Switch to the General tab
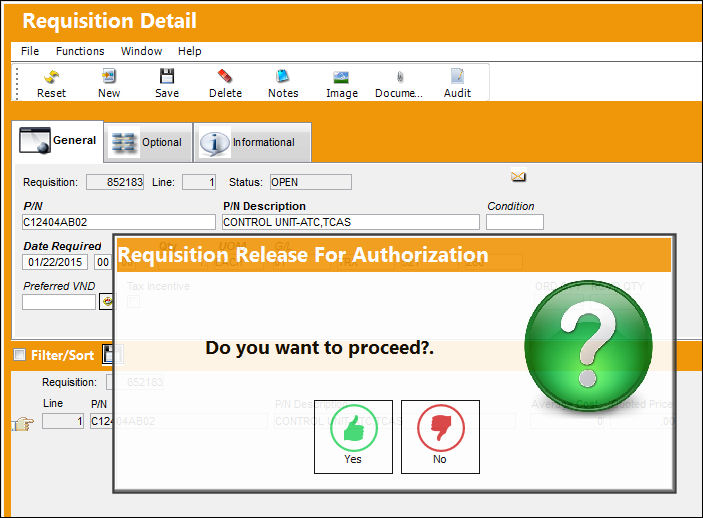Viewport: 703px width, 518px height. coord(58,141)
